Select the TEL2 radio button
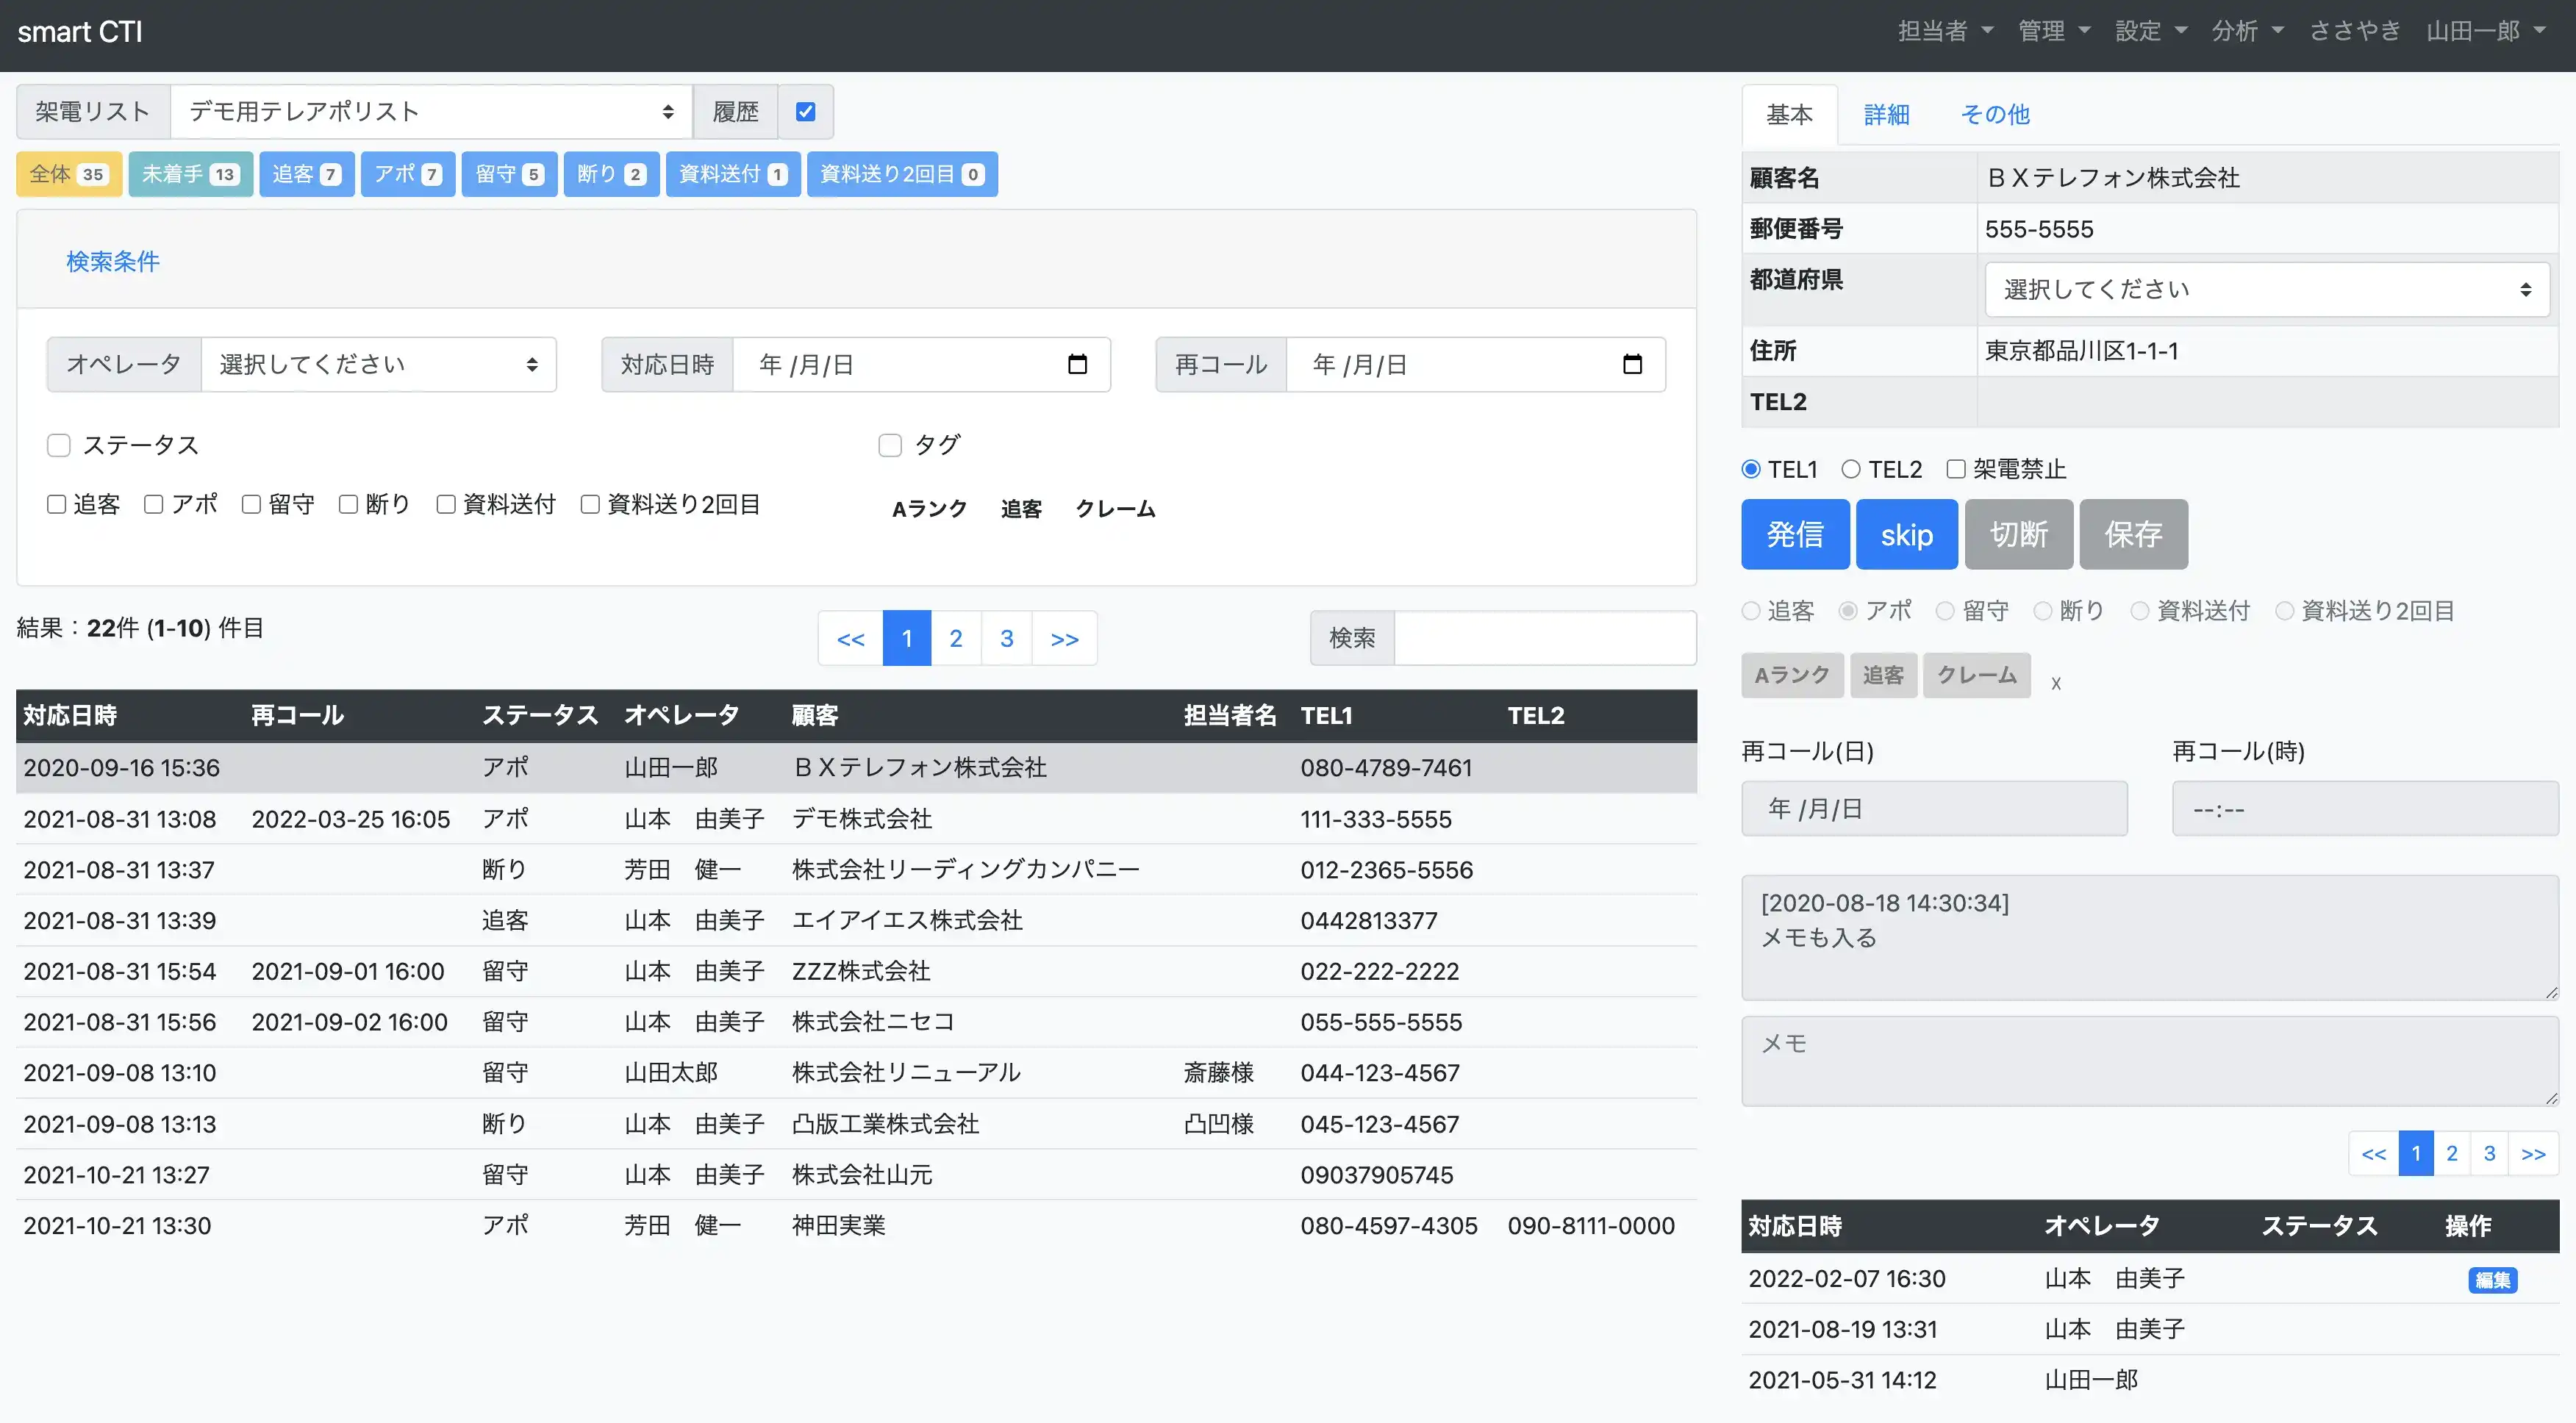 pos(1852,468)
